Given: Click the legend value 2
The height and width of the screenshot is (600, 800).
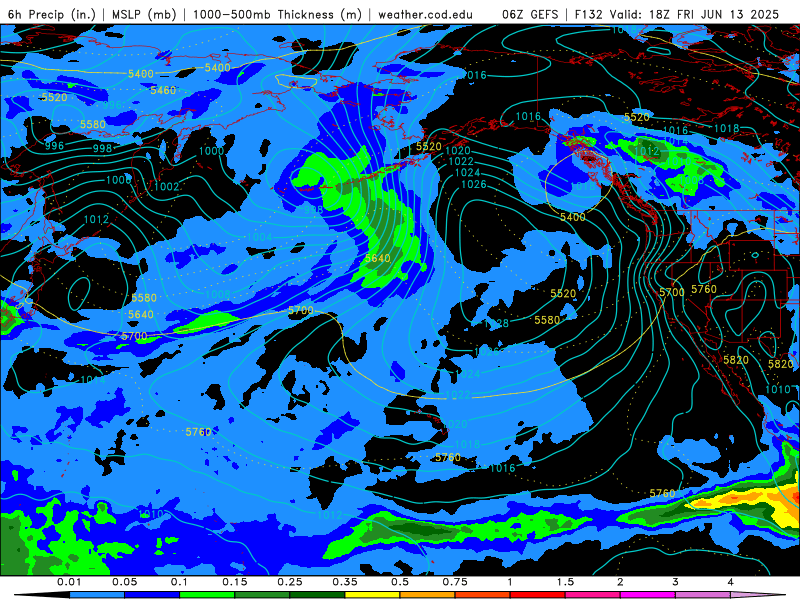Looking at the screenshot, I should [x=620, y=582].
